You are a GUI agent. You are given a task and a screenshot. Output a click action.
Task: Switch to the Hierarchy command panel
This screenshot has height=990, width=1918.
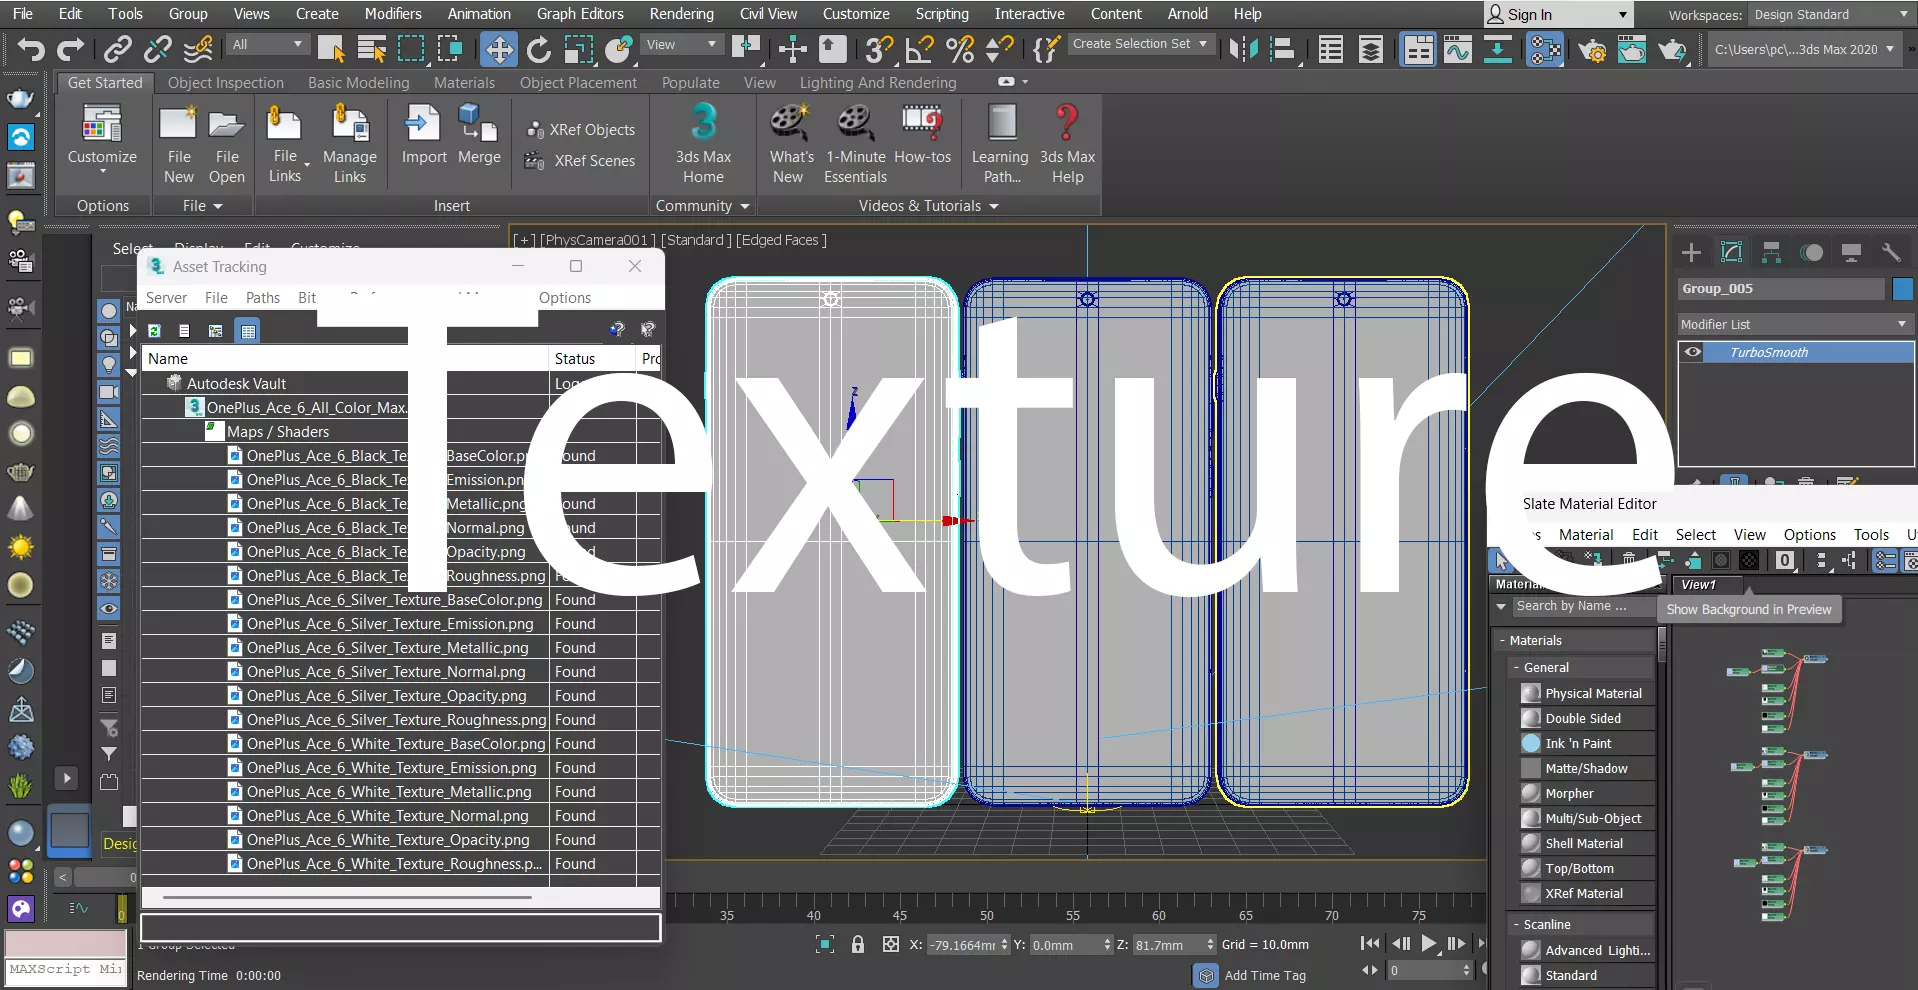tap(1771, 252)
